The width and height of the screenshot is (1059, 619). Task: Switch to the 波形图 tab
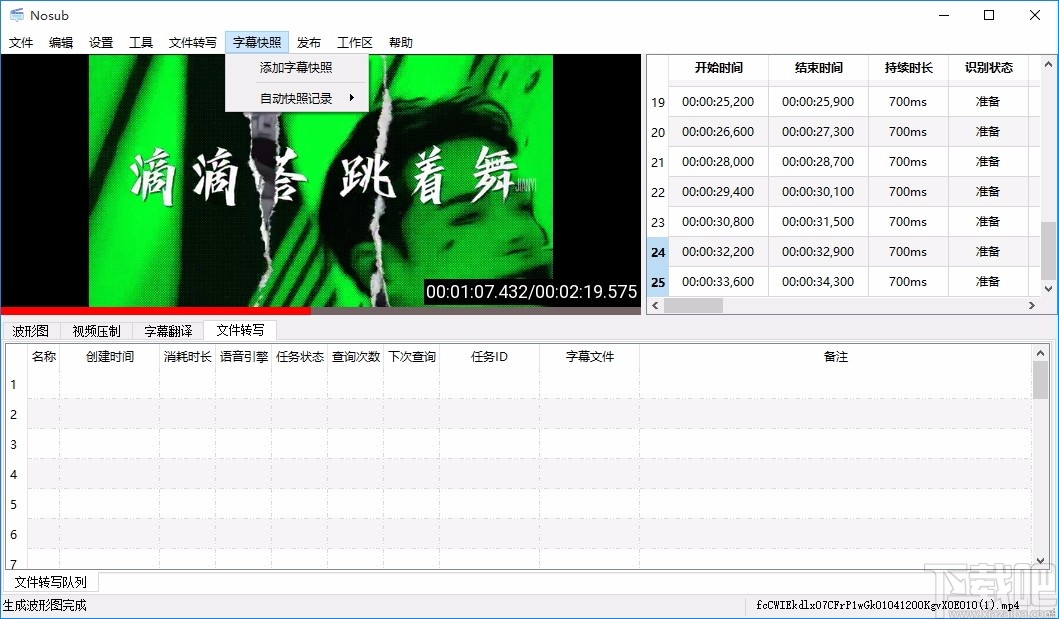coord(30,330)
